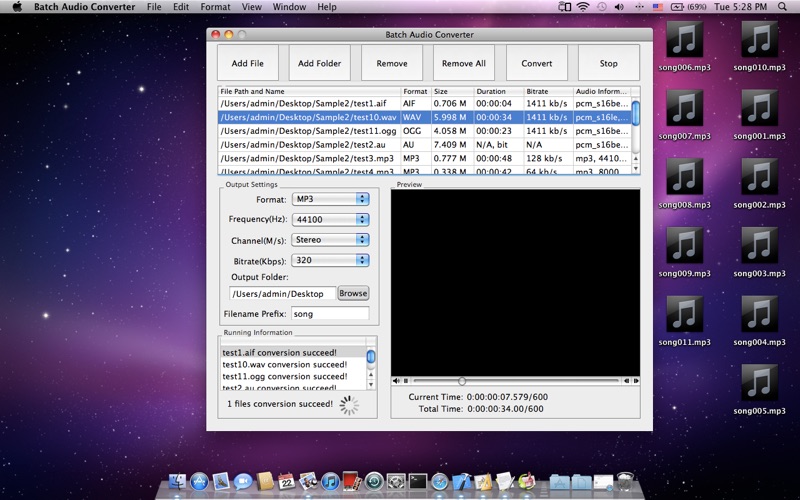The height and width of the screenshot is (500, 800).
Task: Click the Spotlight search icon
Action: click(782, 7)
